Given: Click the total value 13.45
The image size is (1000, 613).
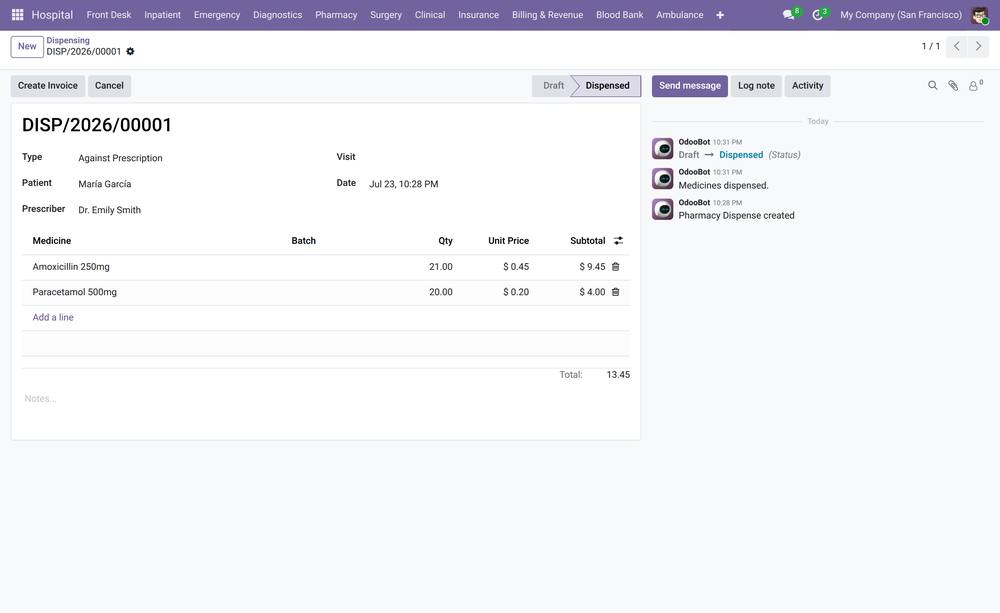Looking at the screenshot, I should [x=618, y=374].
